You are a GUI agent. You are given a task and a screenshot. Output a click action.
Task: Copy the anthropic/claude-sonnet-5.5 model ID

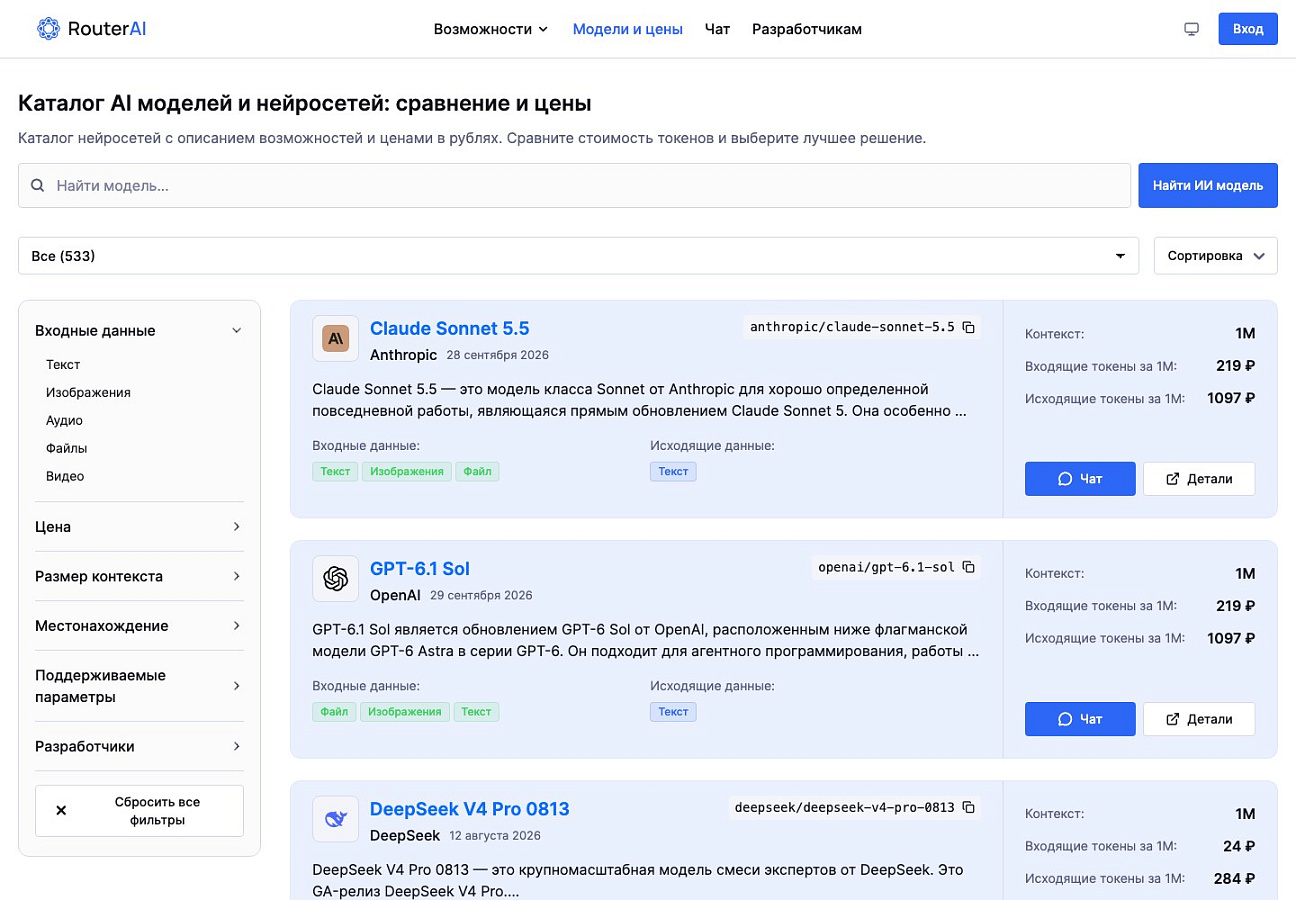(x=968, y=327)
